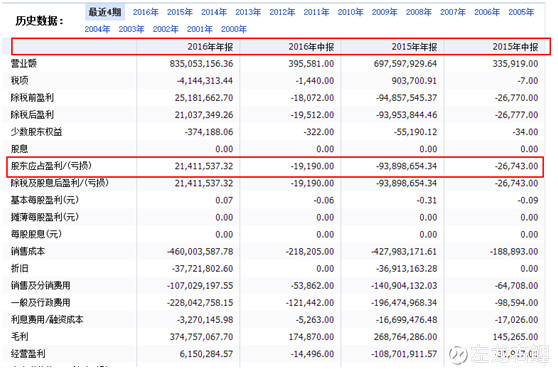Click the value -228,042,758.15
Viewport: 558px width, 369px height.
tap(200, 303)
